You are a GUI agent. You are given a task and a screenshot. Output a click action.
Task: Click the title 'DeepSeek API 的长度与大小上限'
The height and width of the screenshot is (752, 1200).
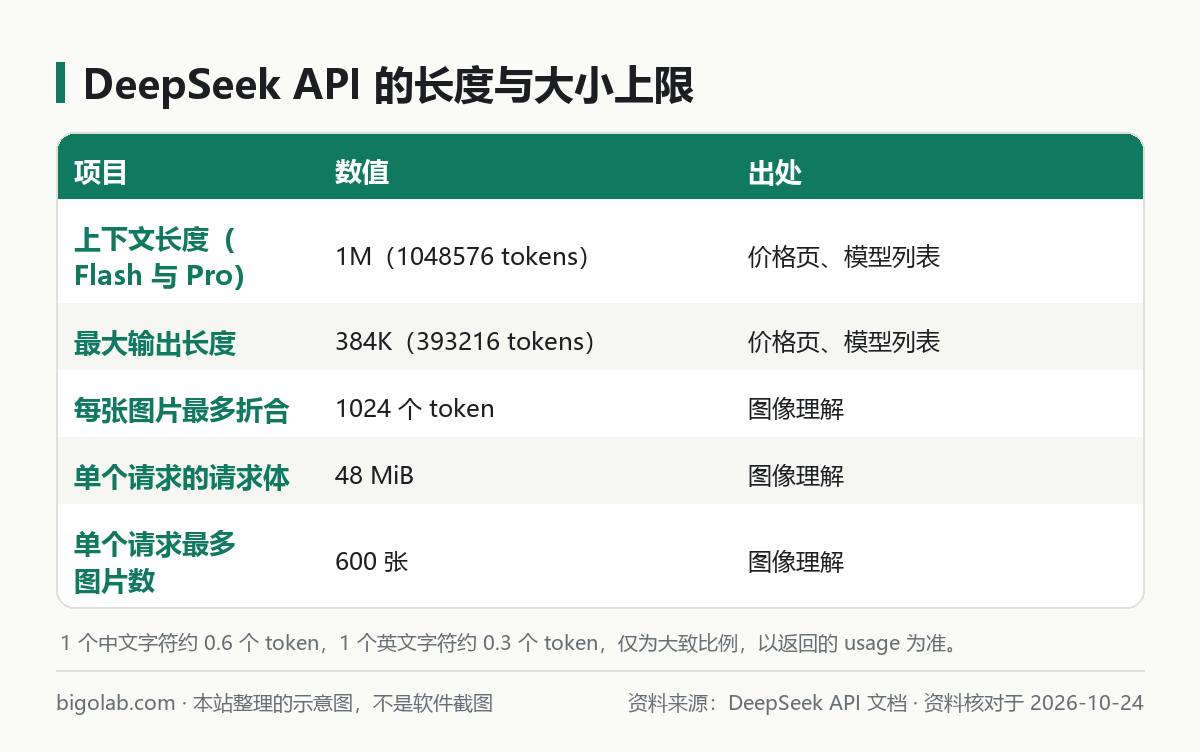point(389,85)
